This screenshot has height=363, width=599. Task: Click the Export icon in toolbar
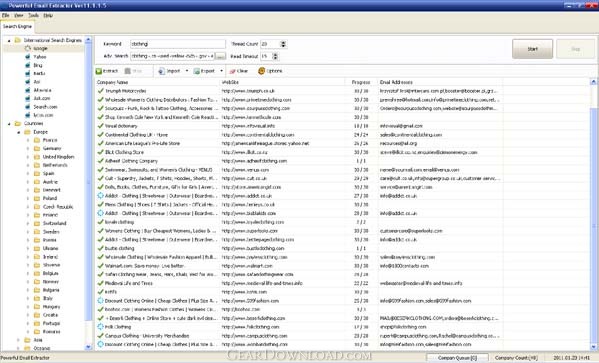196,71
